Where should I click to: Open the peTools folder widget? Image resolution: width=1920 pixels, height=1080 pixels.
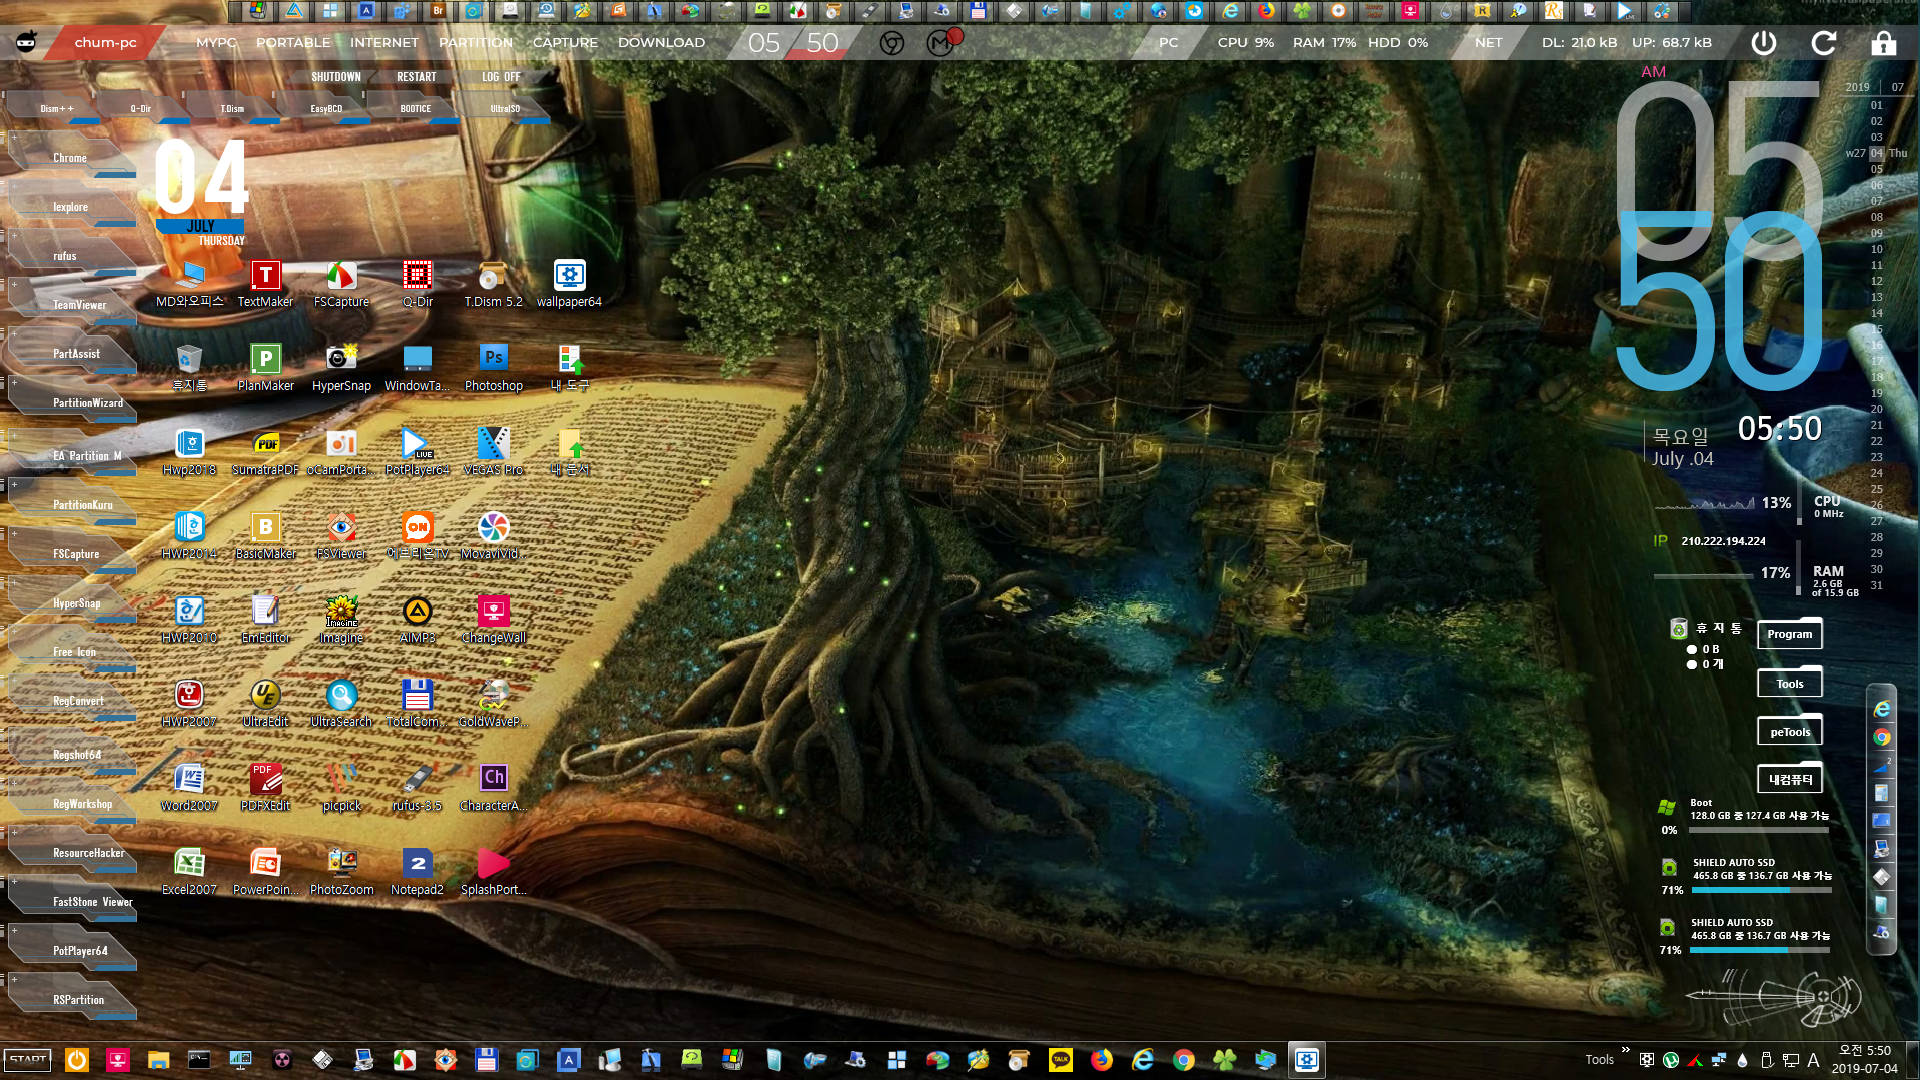coord(1789,732)
